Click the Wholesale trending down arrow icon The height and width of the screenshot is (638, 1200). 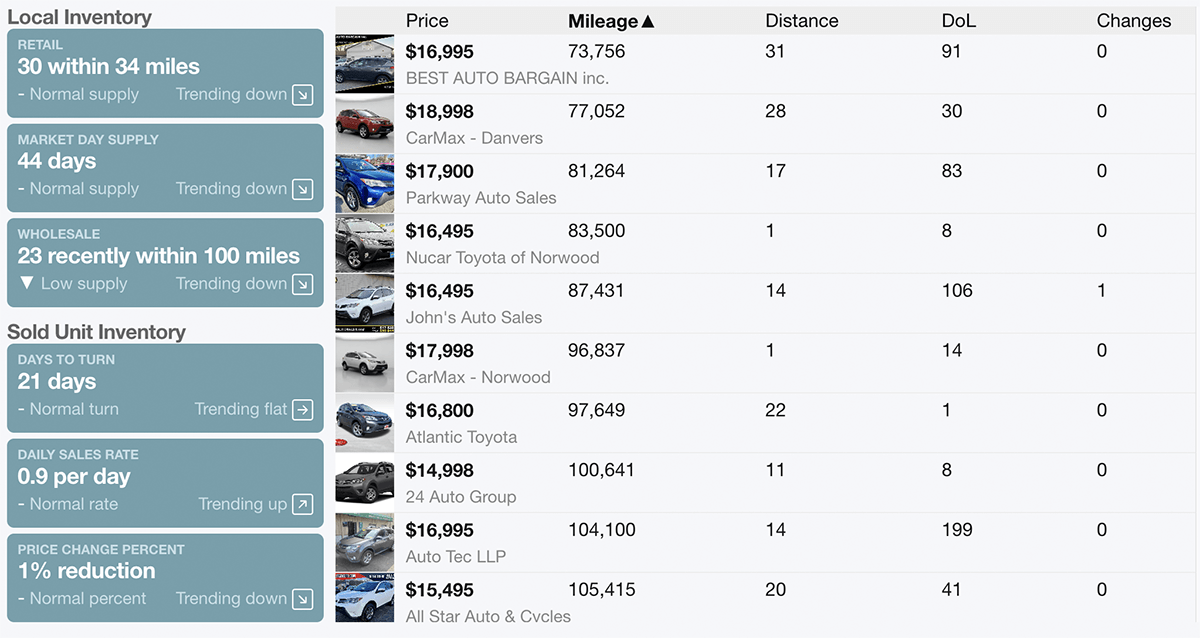[x=302, y=284]
